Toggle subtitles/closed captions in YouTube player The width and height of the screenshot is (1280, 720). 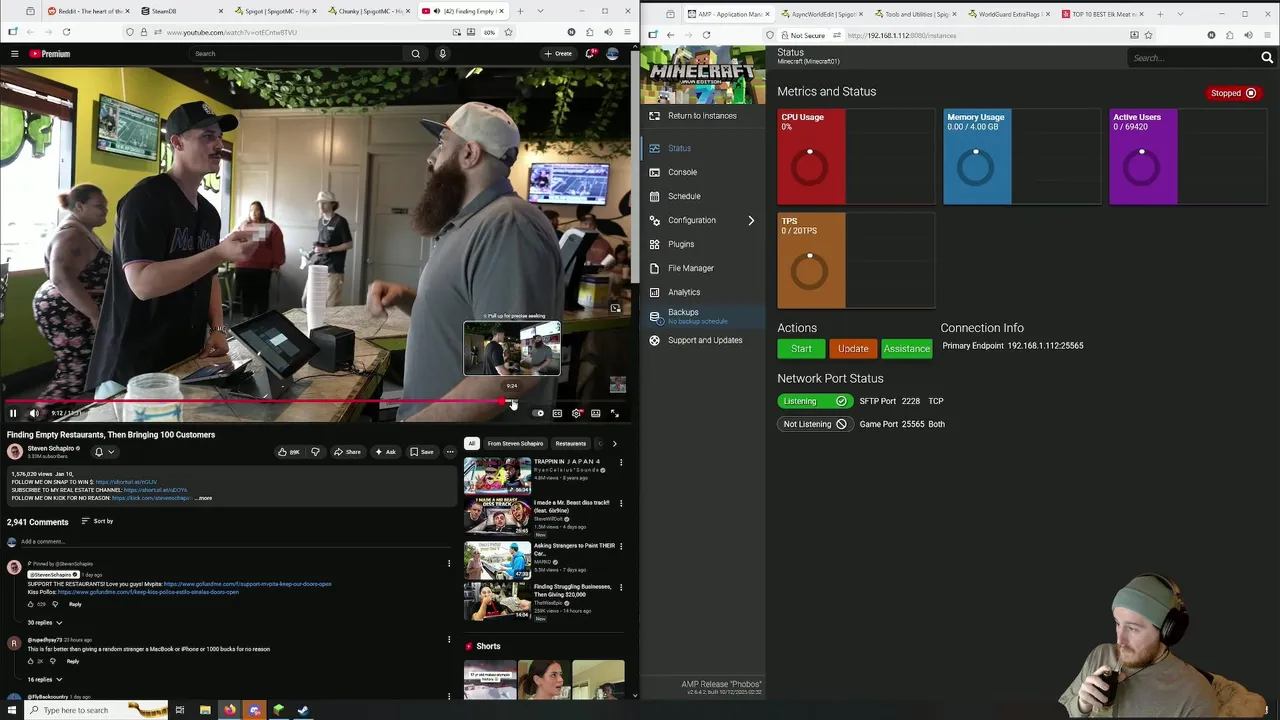pyautogui.click(x=557, y=413)
